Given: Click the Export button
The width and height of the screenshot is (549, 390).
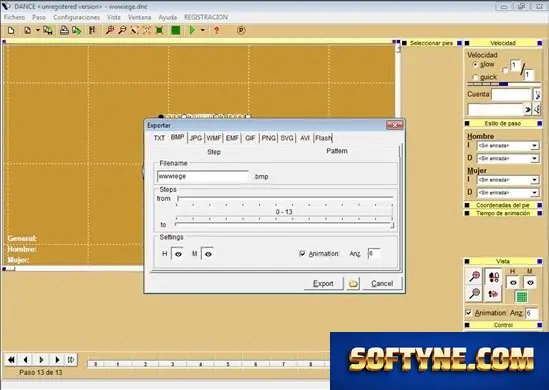Looking at the screenshot, I should pos(323,283).
